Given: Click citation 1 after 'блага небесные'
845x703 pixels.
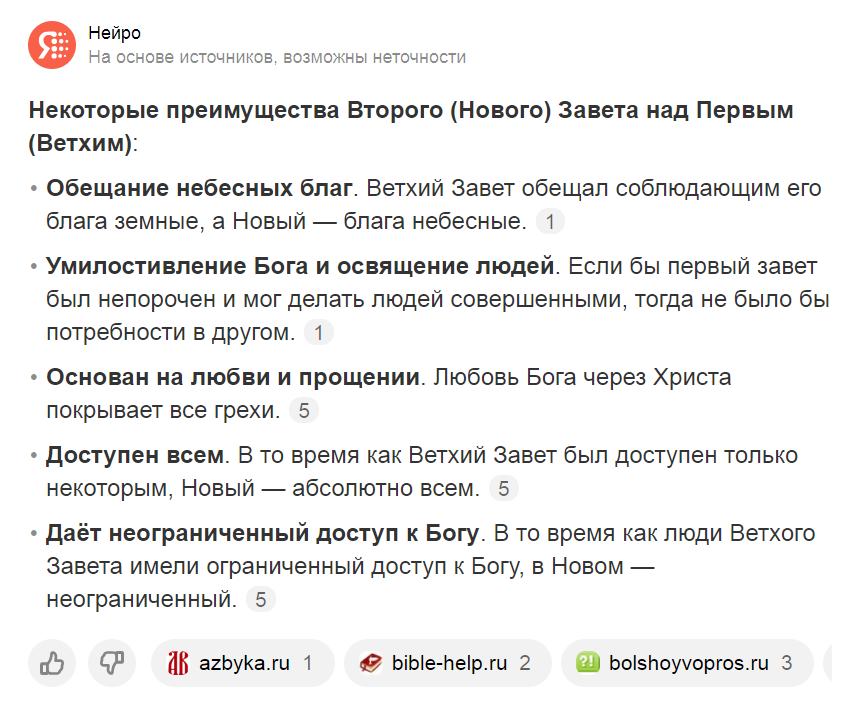Looking at the screenshot, I should coord(550,221).
